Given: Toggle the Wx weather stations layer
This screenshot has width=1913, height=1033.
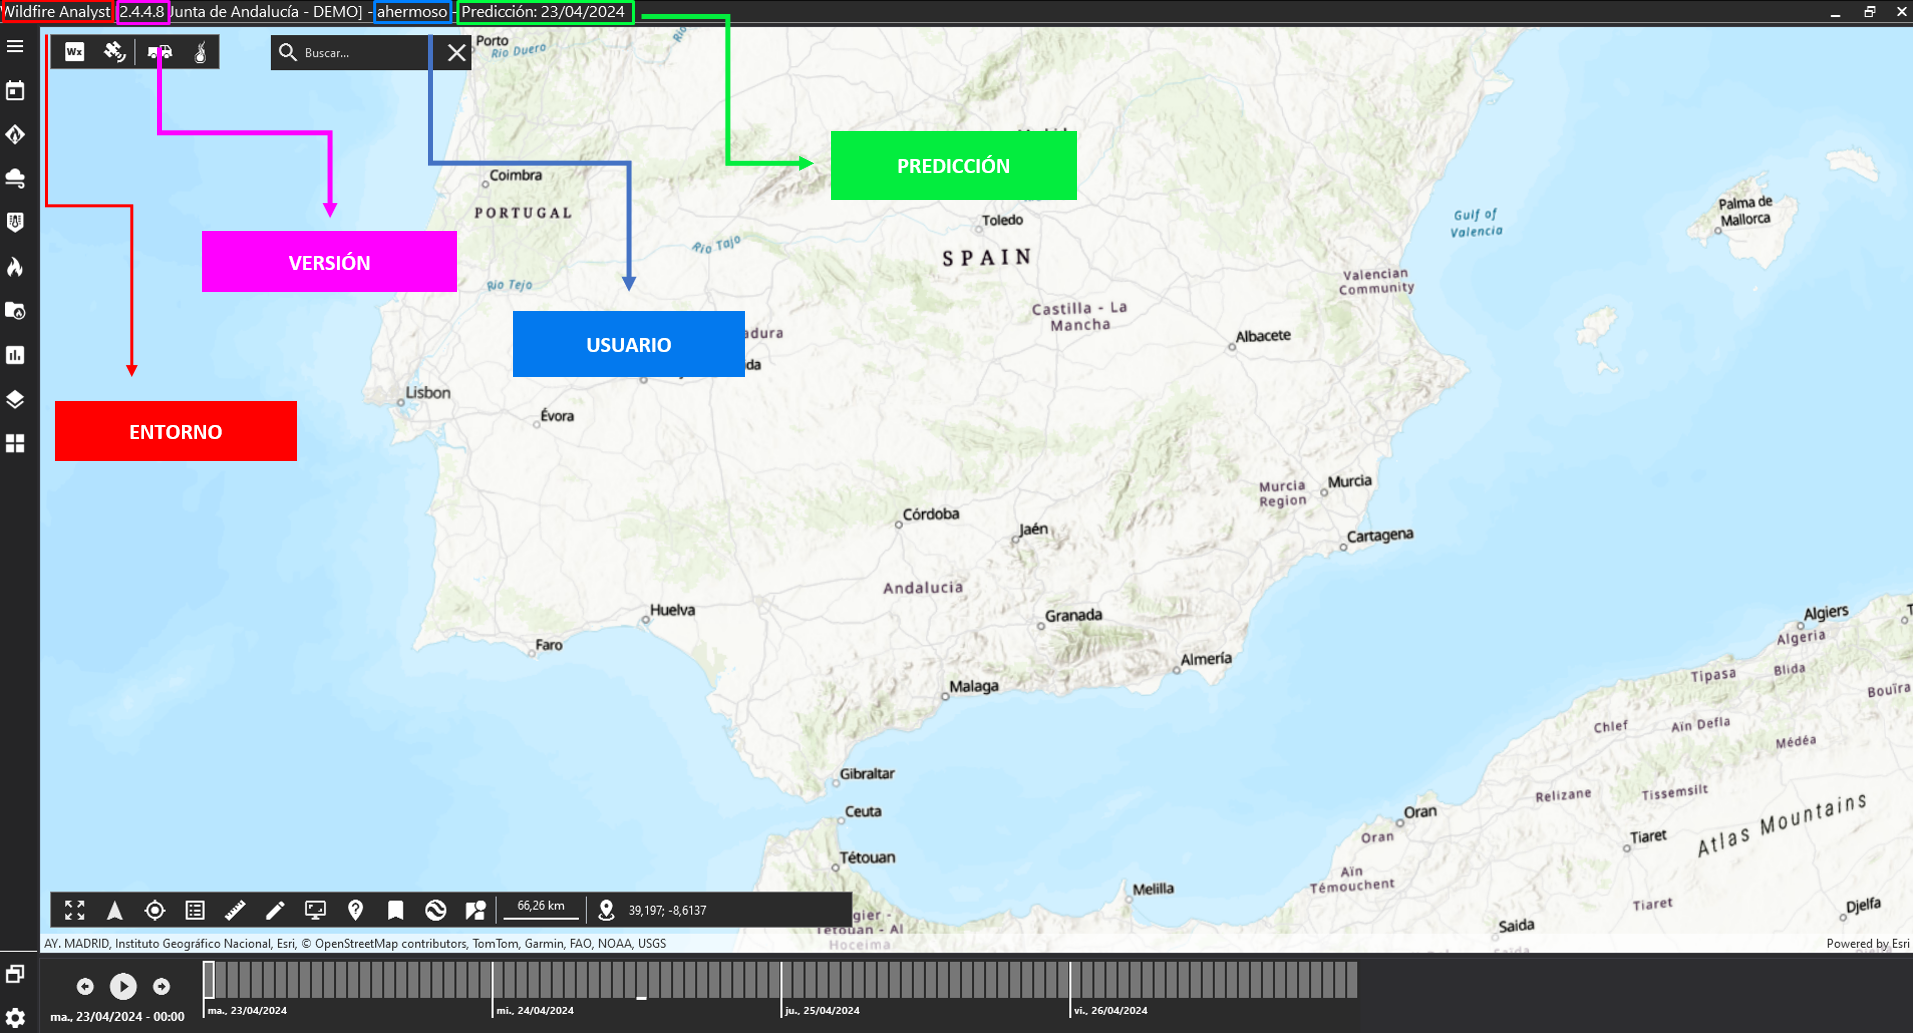Looking at the screenshot, I should pos(75,52).
